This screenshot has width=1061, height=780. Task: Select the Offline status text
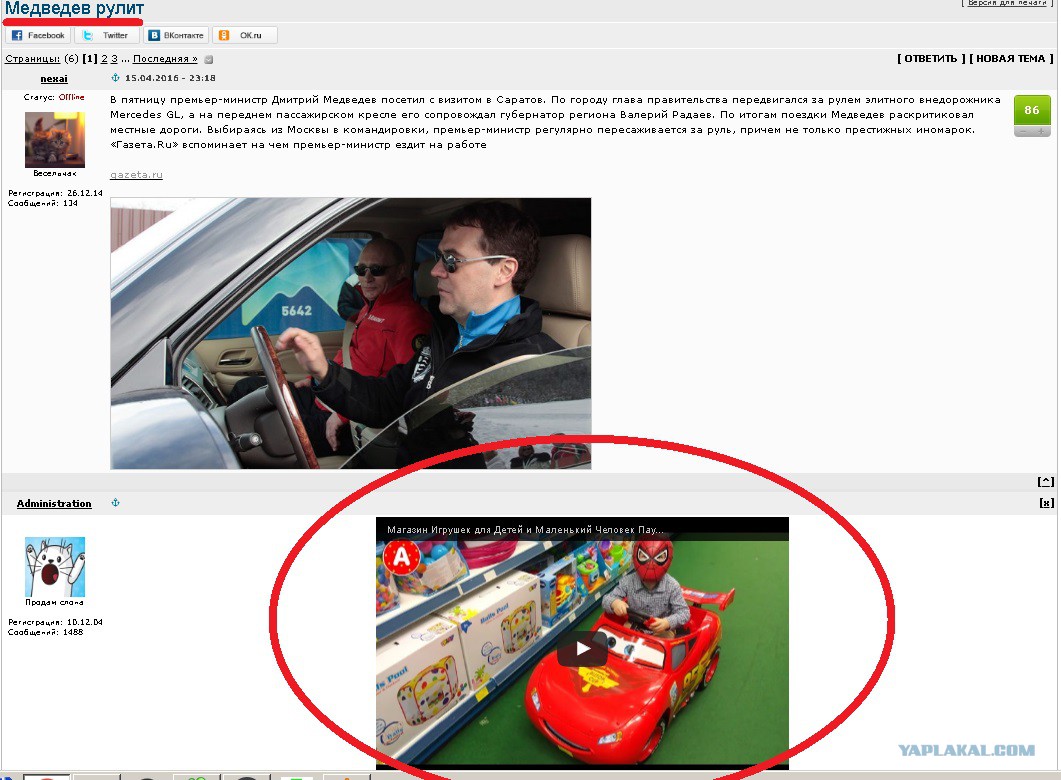71,97
